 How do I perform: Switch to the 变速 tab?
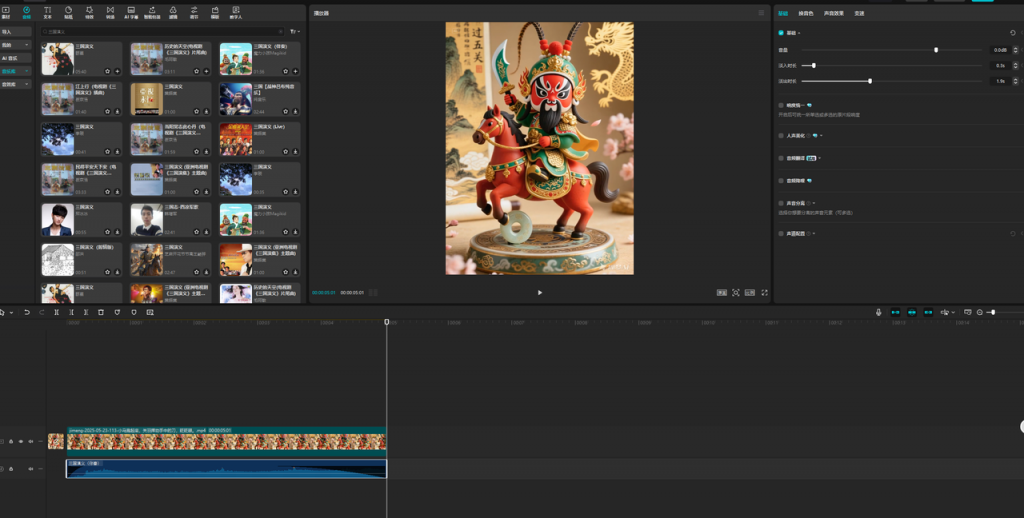click(x=859, y=13)
